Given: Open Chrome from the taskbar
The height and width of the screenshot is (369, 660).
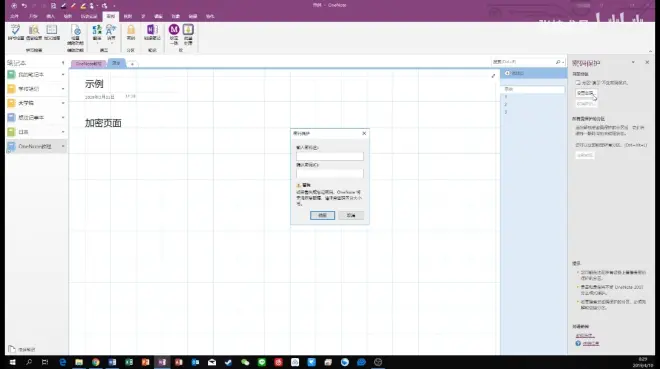Looking at the screenshot, I should tap(96, 362).
